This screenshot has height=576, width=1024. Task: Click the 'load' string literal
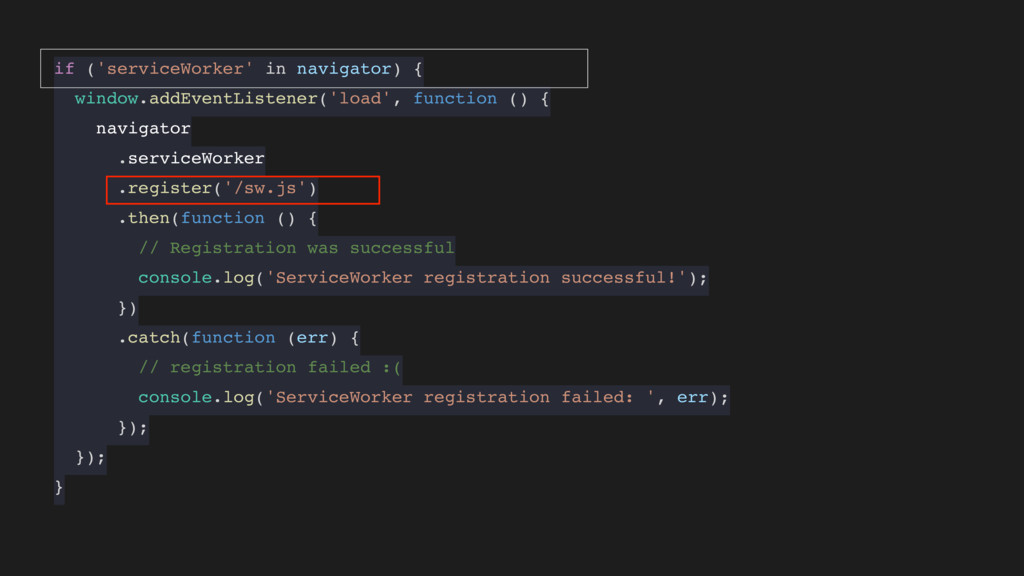(x=360, y=99)
